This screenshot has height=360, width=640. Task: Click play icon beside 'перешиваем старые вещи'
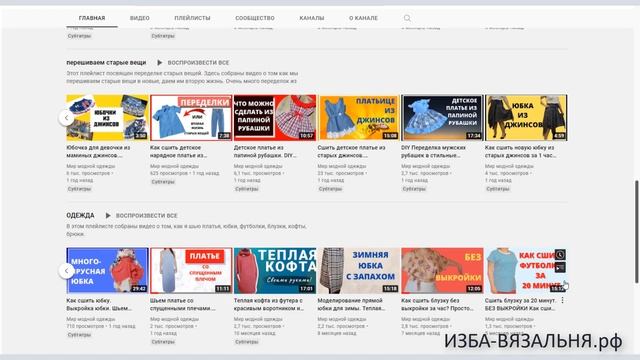pos(160,62)
